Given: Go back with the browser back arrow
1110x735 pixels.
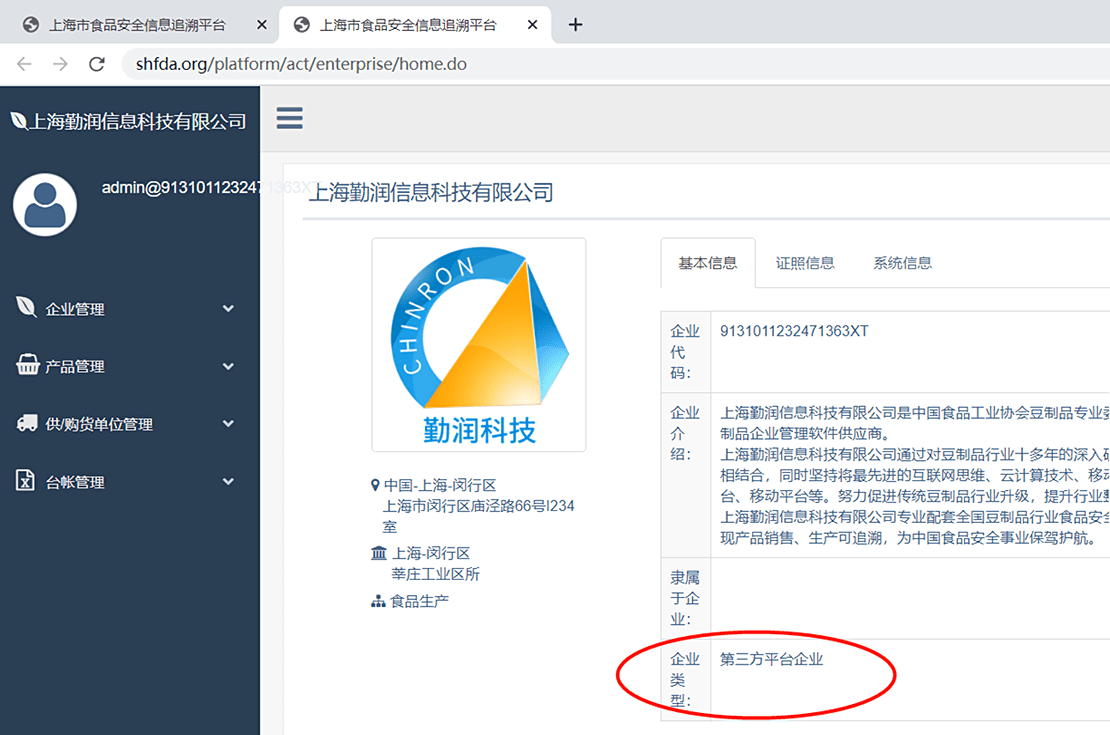Looking at the screenshot, I should 24,64.
